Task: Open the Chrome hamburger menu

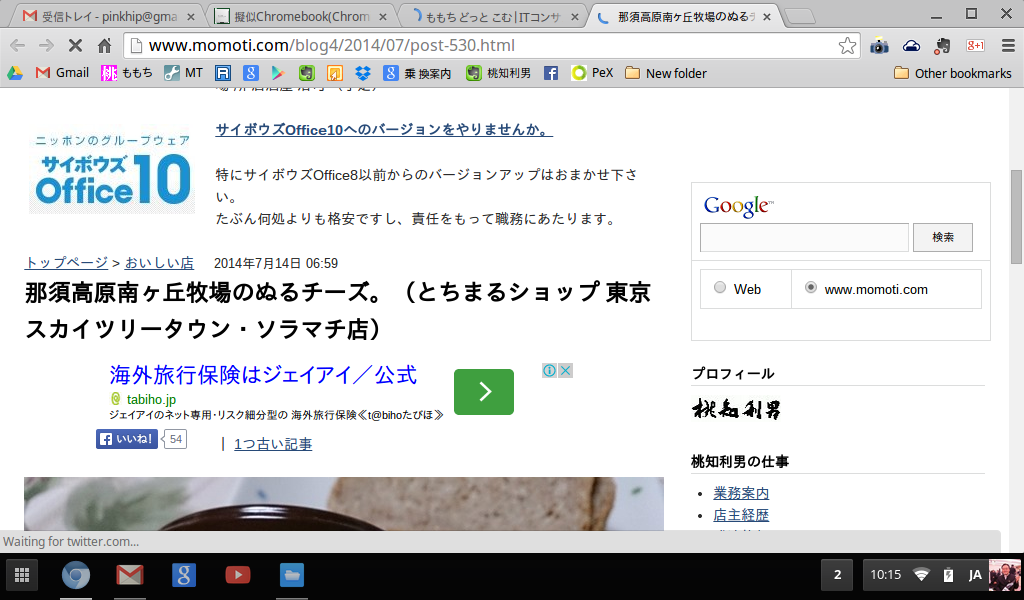Action: point(1008,46)
